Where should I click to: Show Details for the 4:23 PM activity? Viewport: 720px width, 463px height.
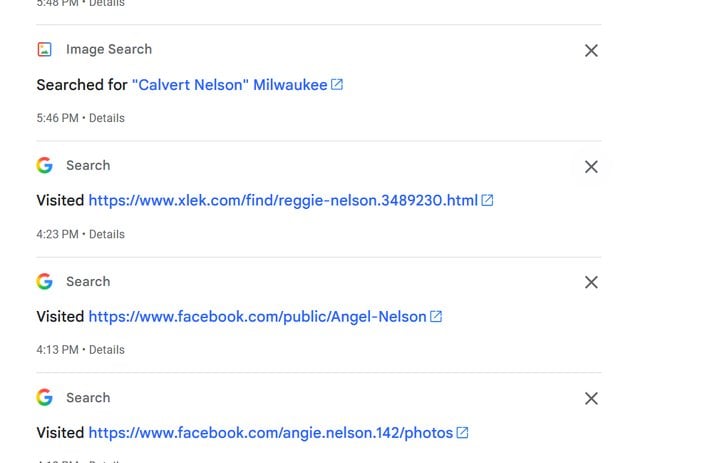coord(107,234)
